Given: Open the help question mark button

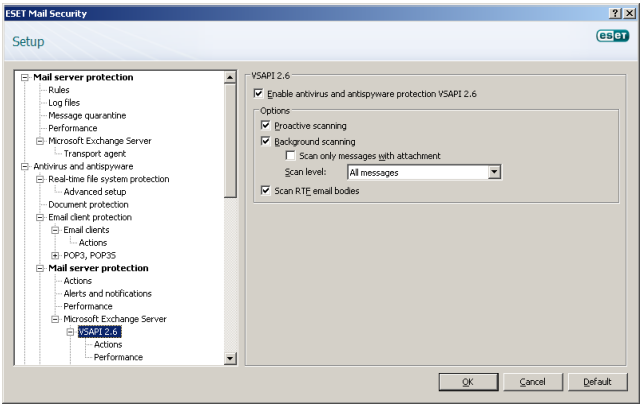Looking at the screenshot, I should [x=615, y=14].
